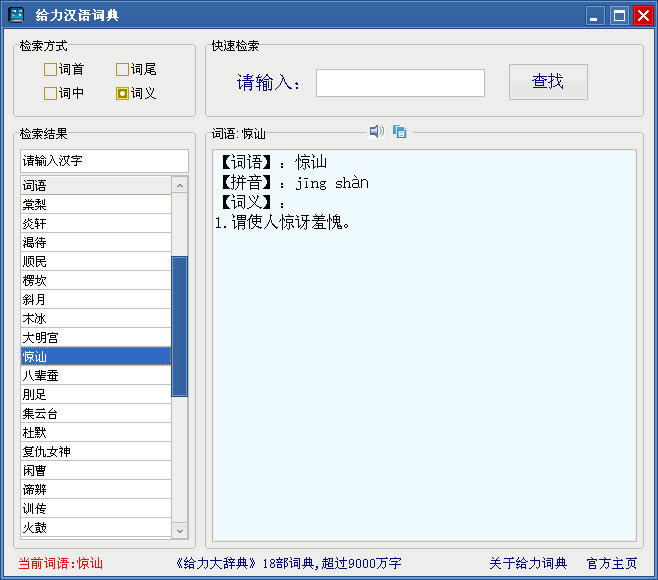Select 棠梨 in the results list
The image size is (658, 580).
tap(96, 204)
